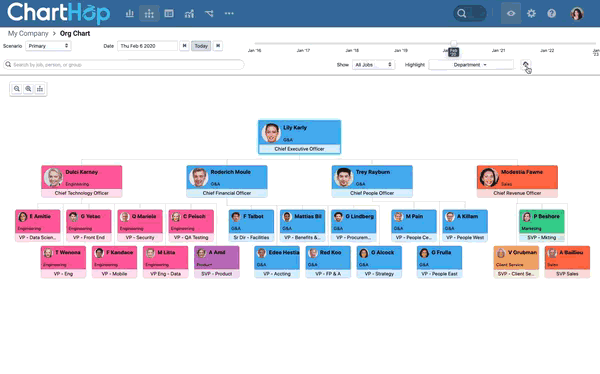The height and width of the screenshot is (374, 600).
Task: Click search by job, person, or group field
Action: click(x=124, y=65)
